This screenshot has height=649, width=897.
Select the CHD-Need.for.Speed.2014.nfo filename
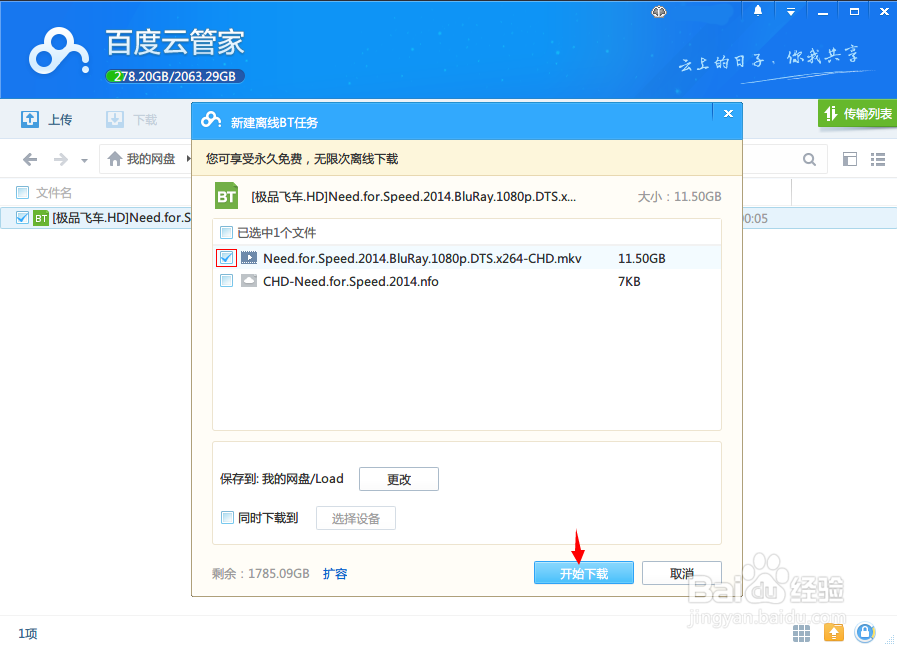(351, 282)
